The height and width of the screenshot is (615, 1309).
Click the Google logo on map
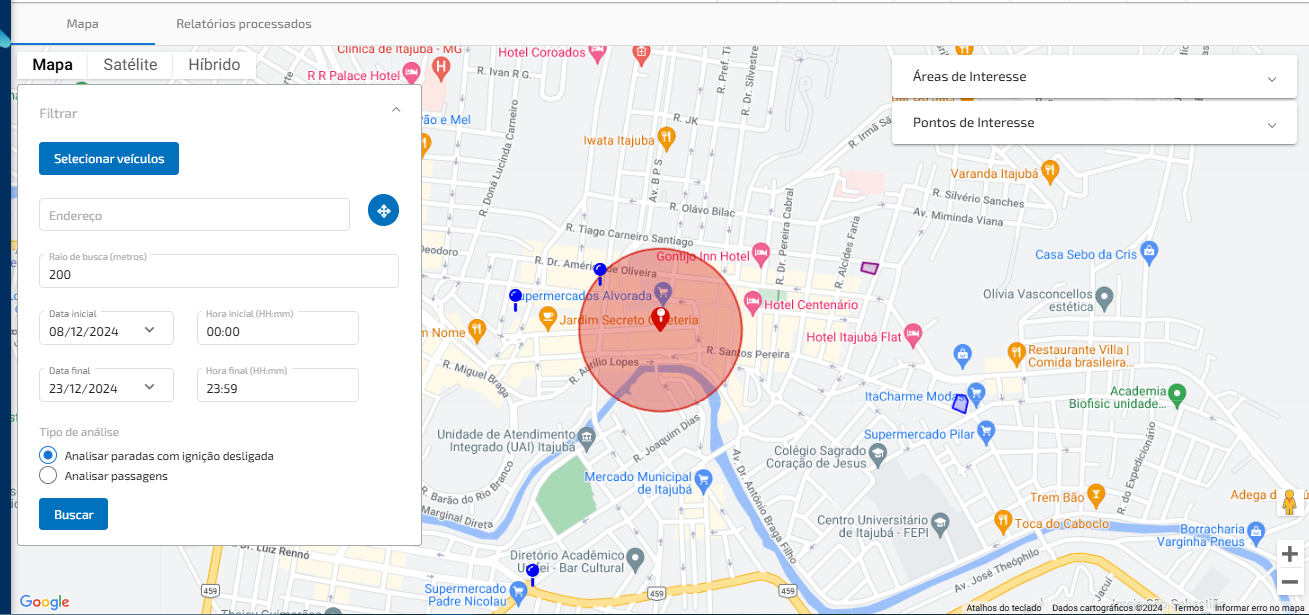(x=45, y=602)
